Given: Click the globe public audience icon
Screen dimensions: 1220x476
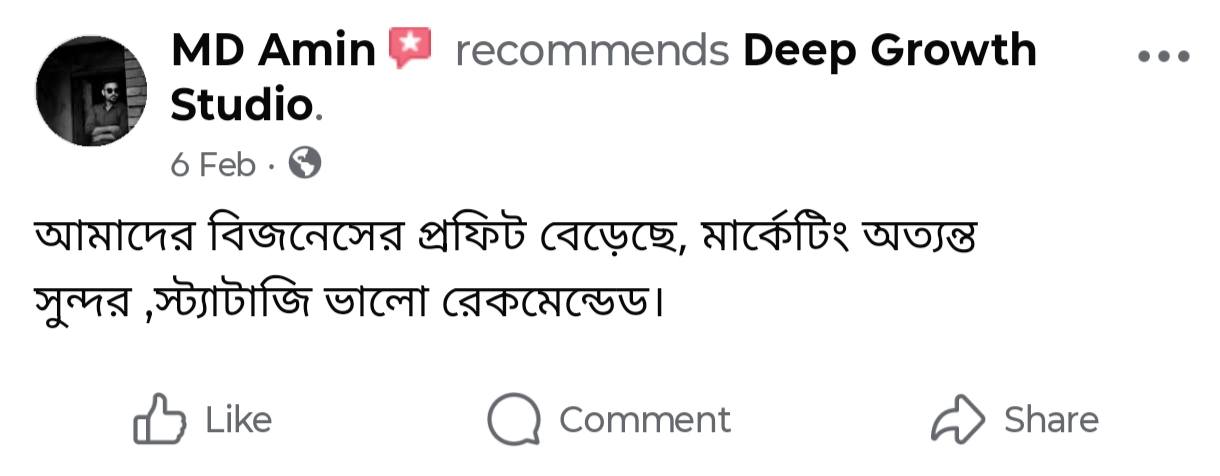Looking at the screenshot, I should pos(304,163).
